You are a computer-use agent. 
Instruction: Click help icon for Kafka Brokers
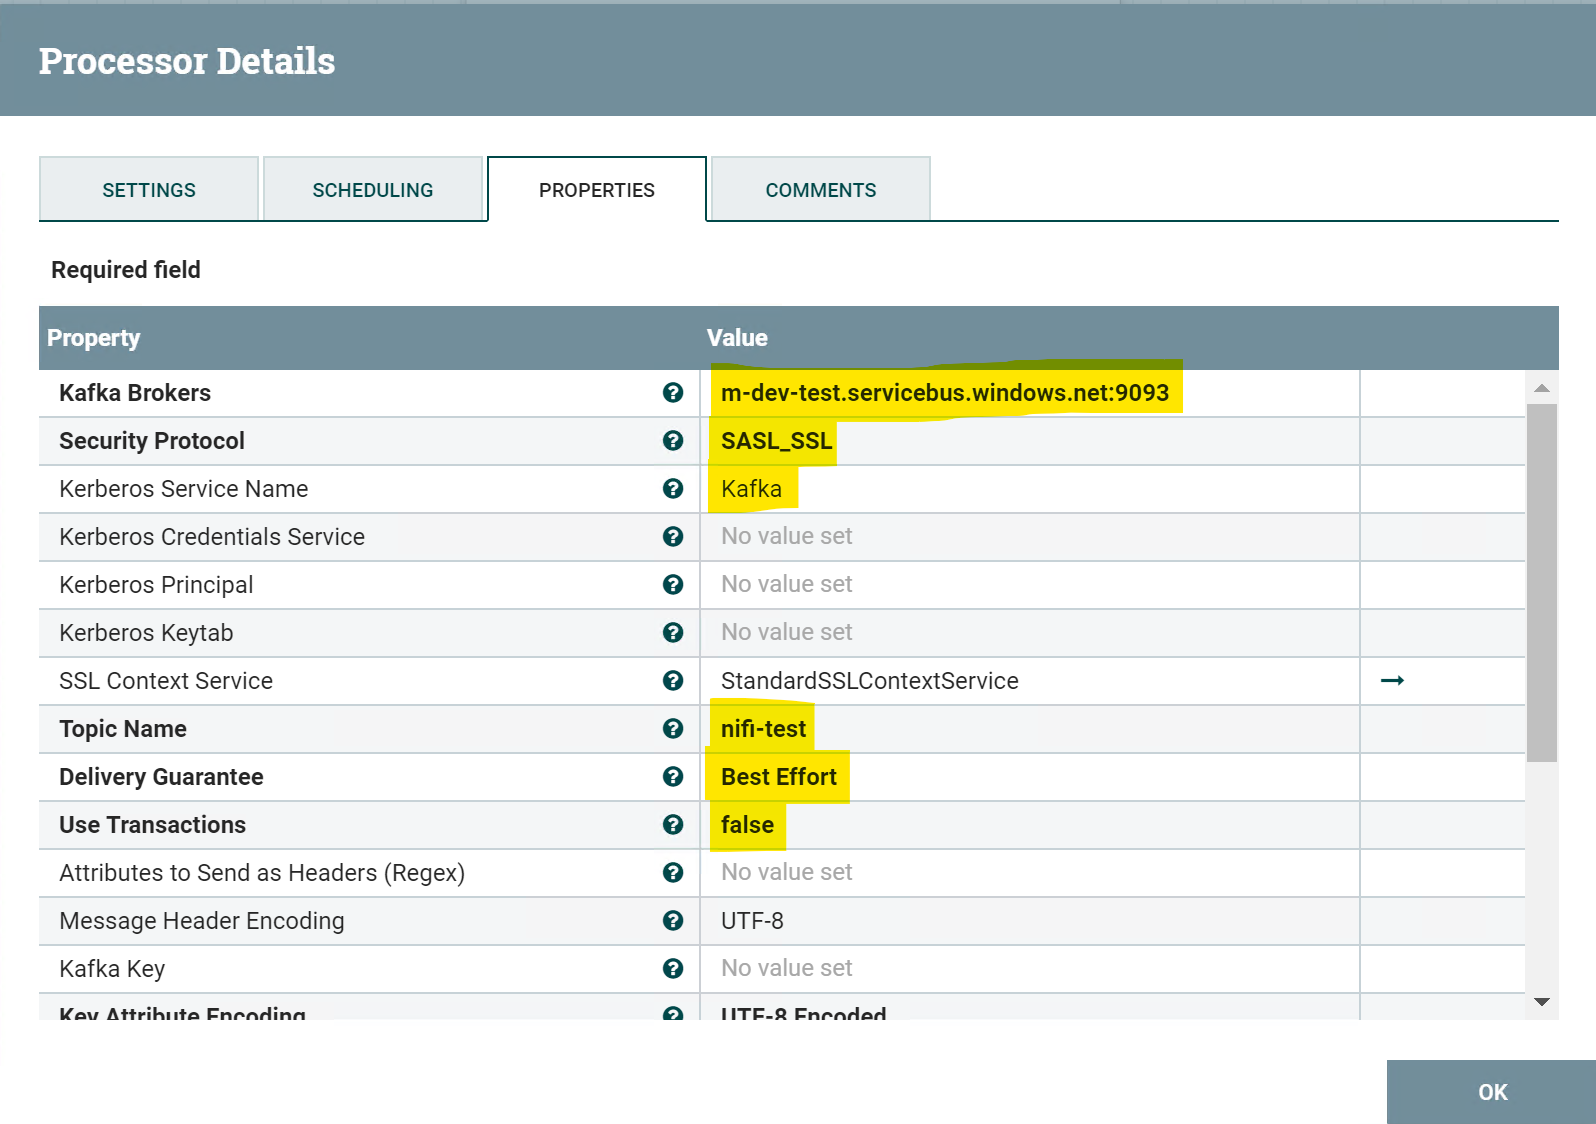(673, 393)
